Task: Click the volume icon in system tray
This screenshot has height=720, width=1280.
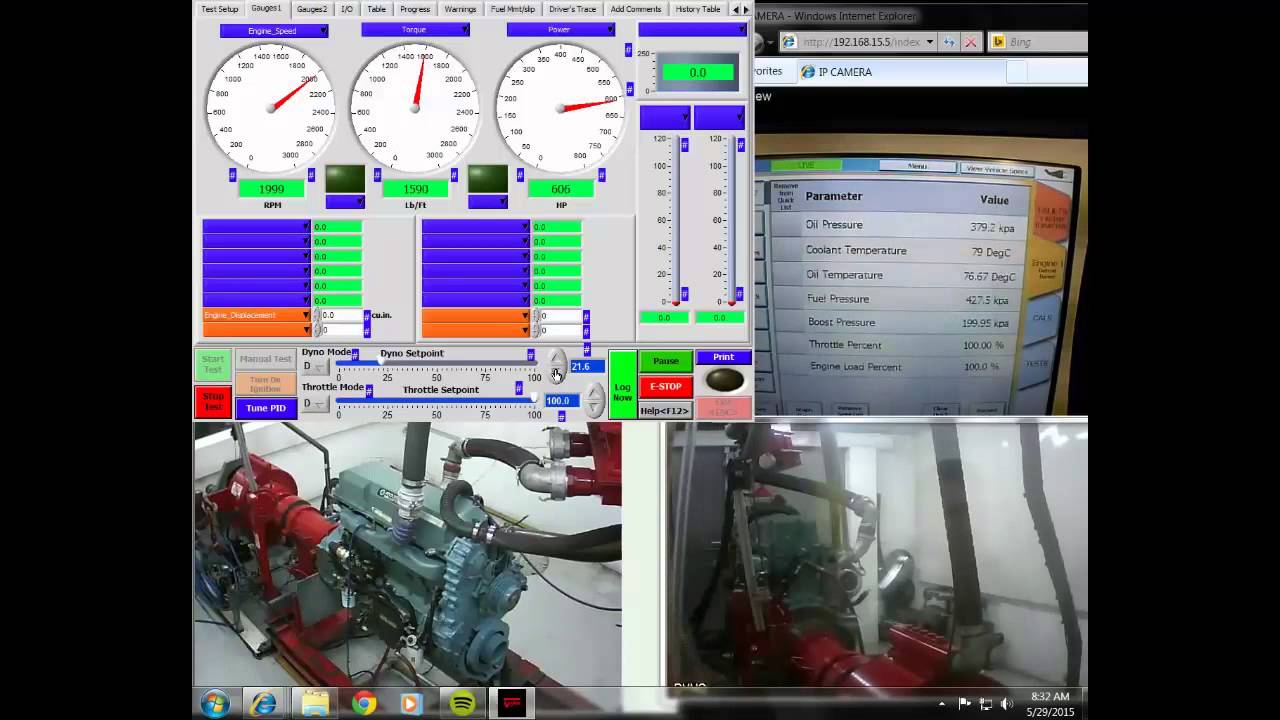Action: click(1007, 704)
